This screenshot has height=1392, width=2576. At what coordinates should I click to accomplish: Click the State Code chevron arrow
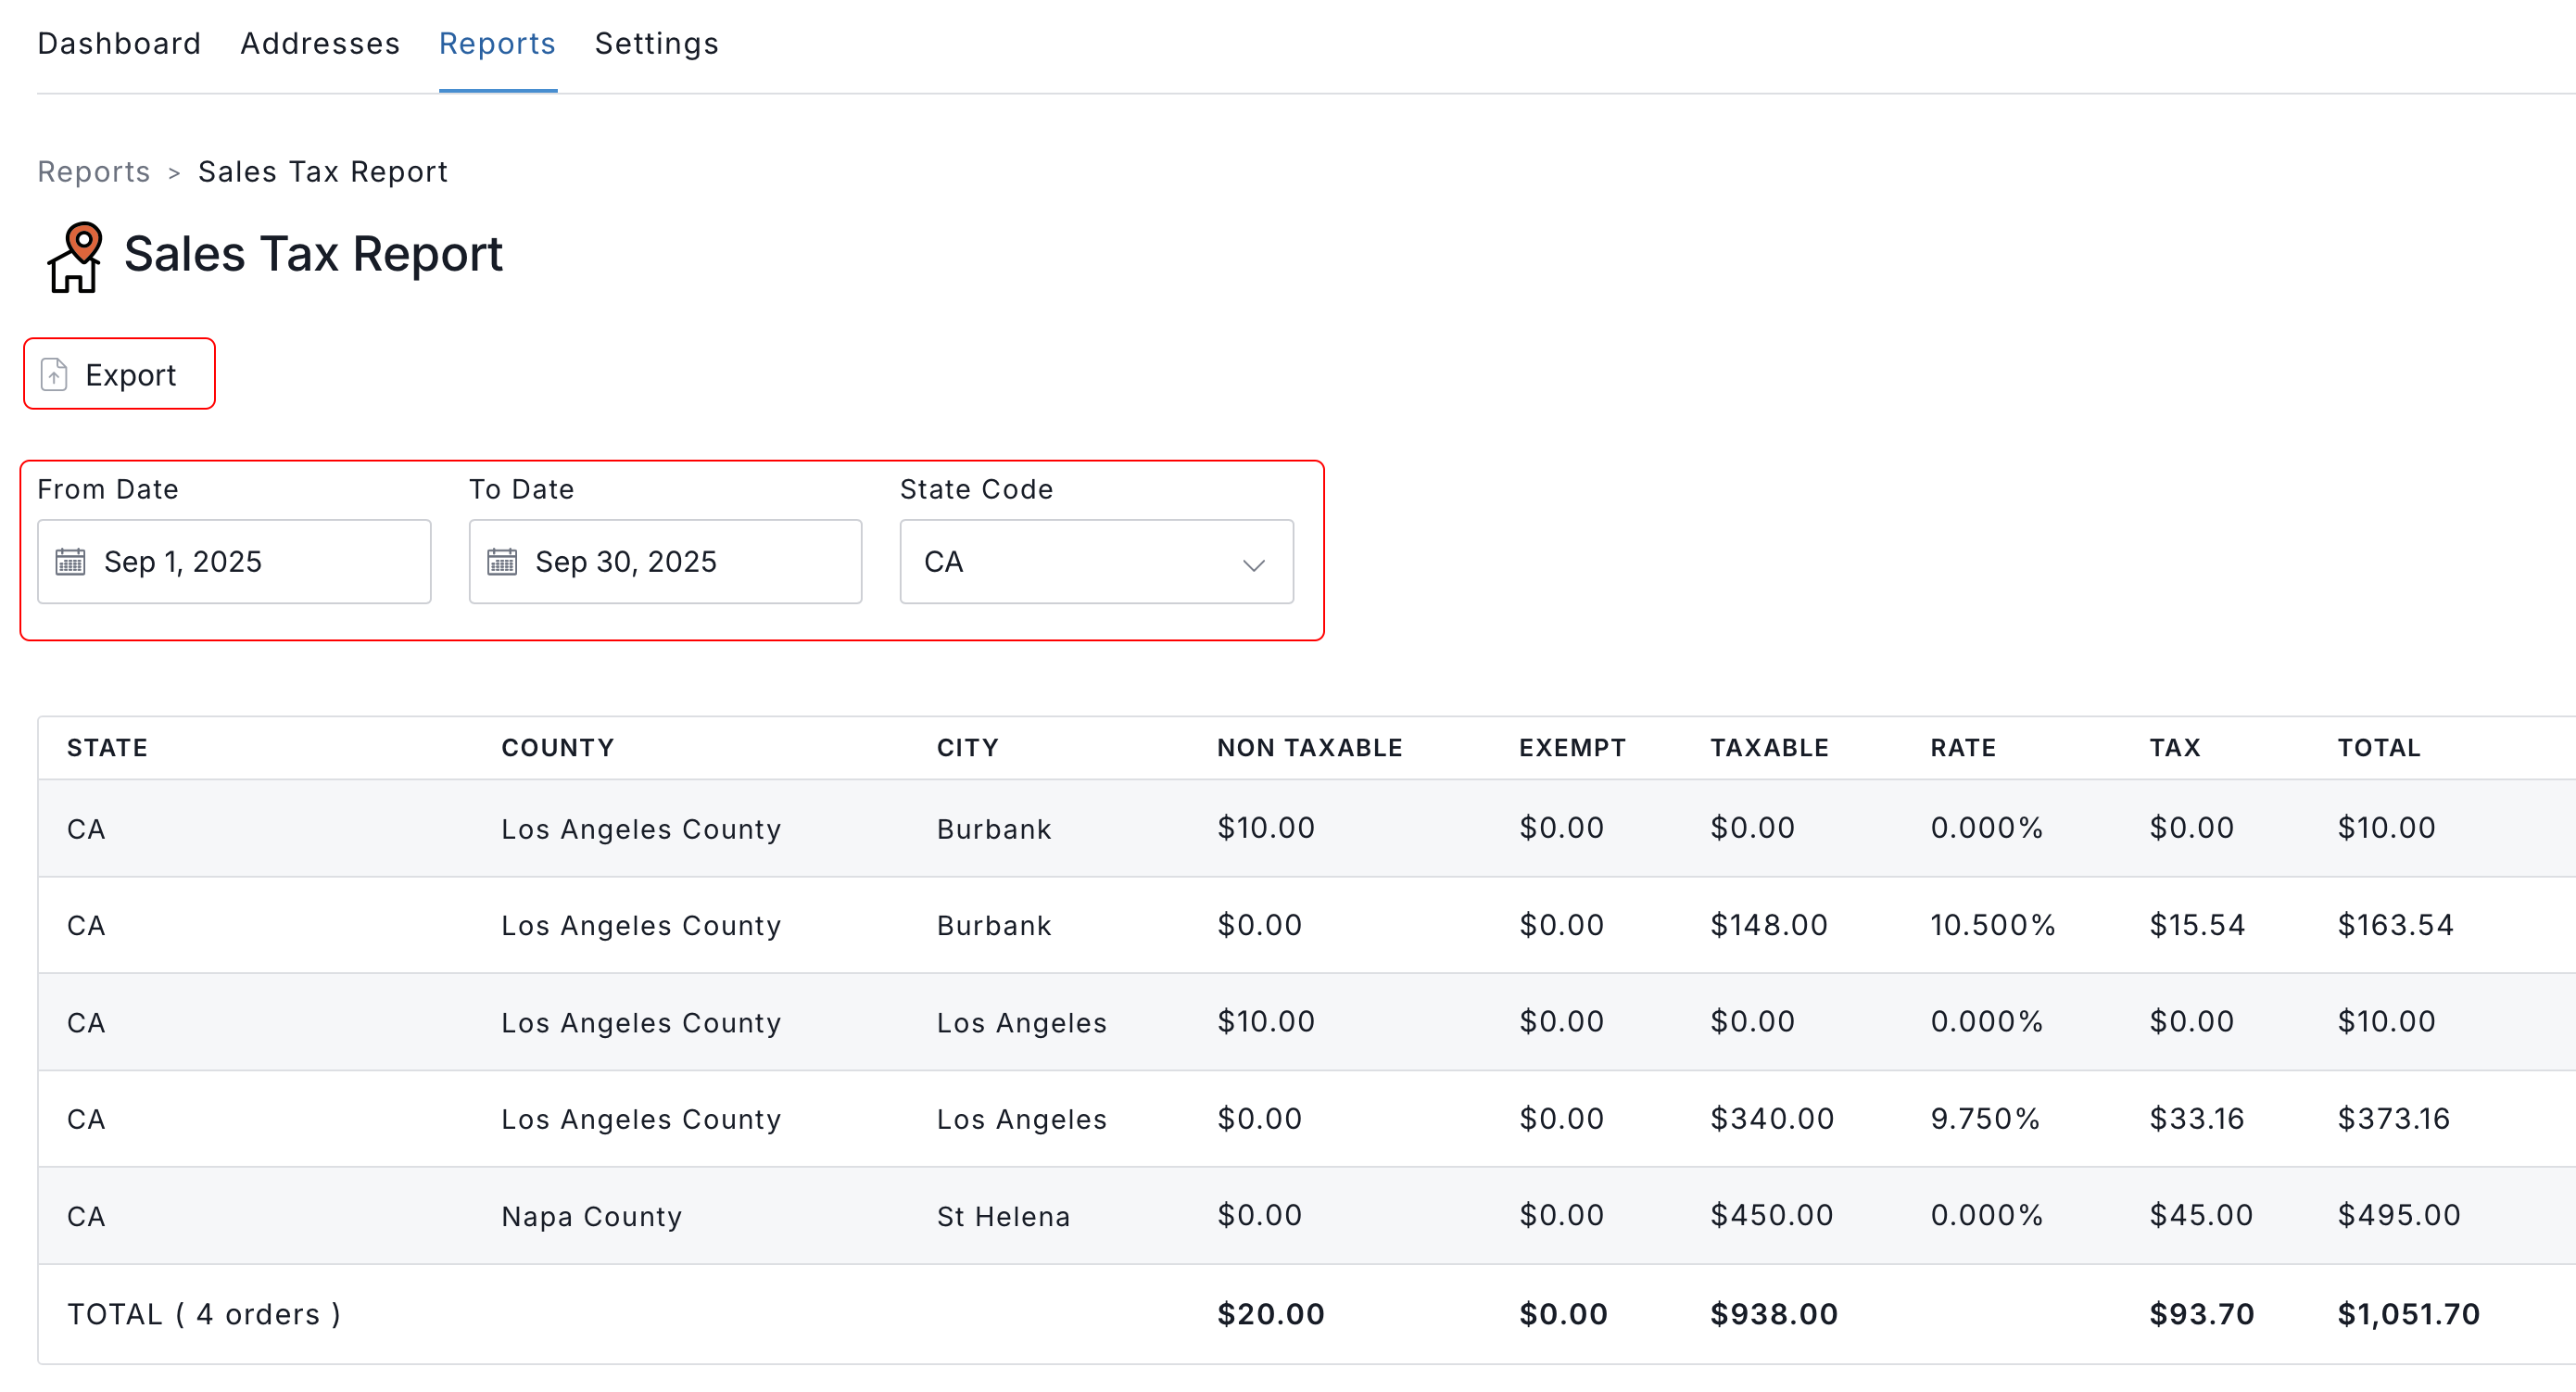pyautogui.click(x=1253, y=565)
